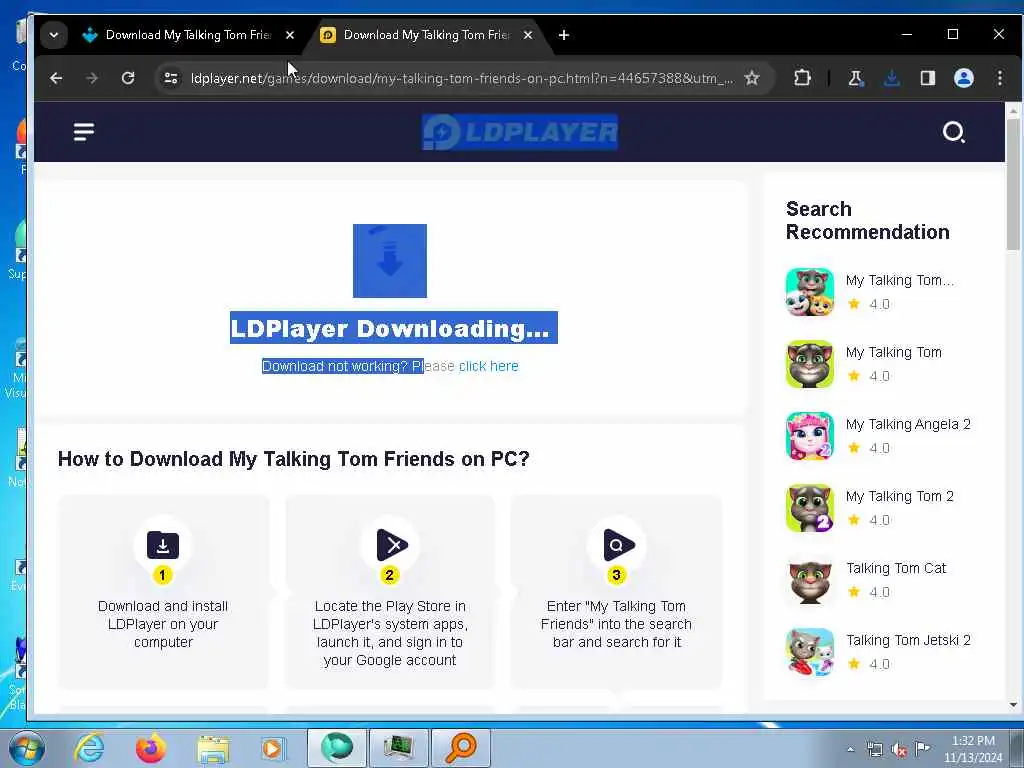
Task: Open a new tab with the plus button
Action: [x=564, y=35]
